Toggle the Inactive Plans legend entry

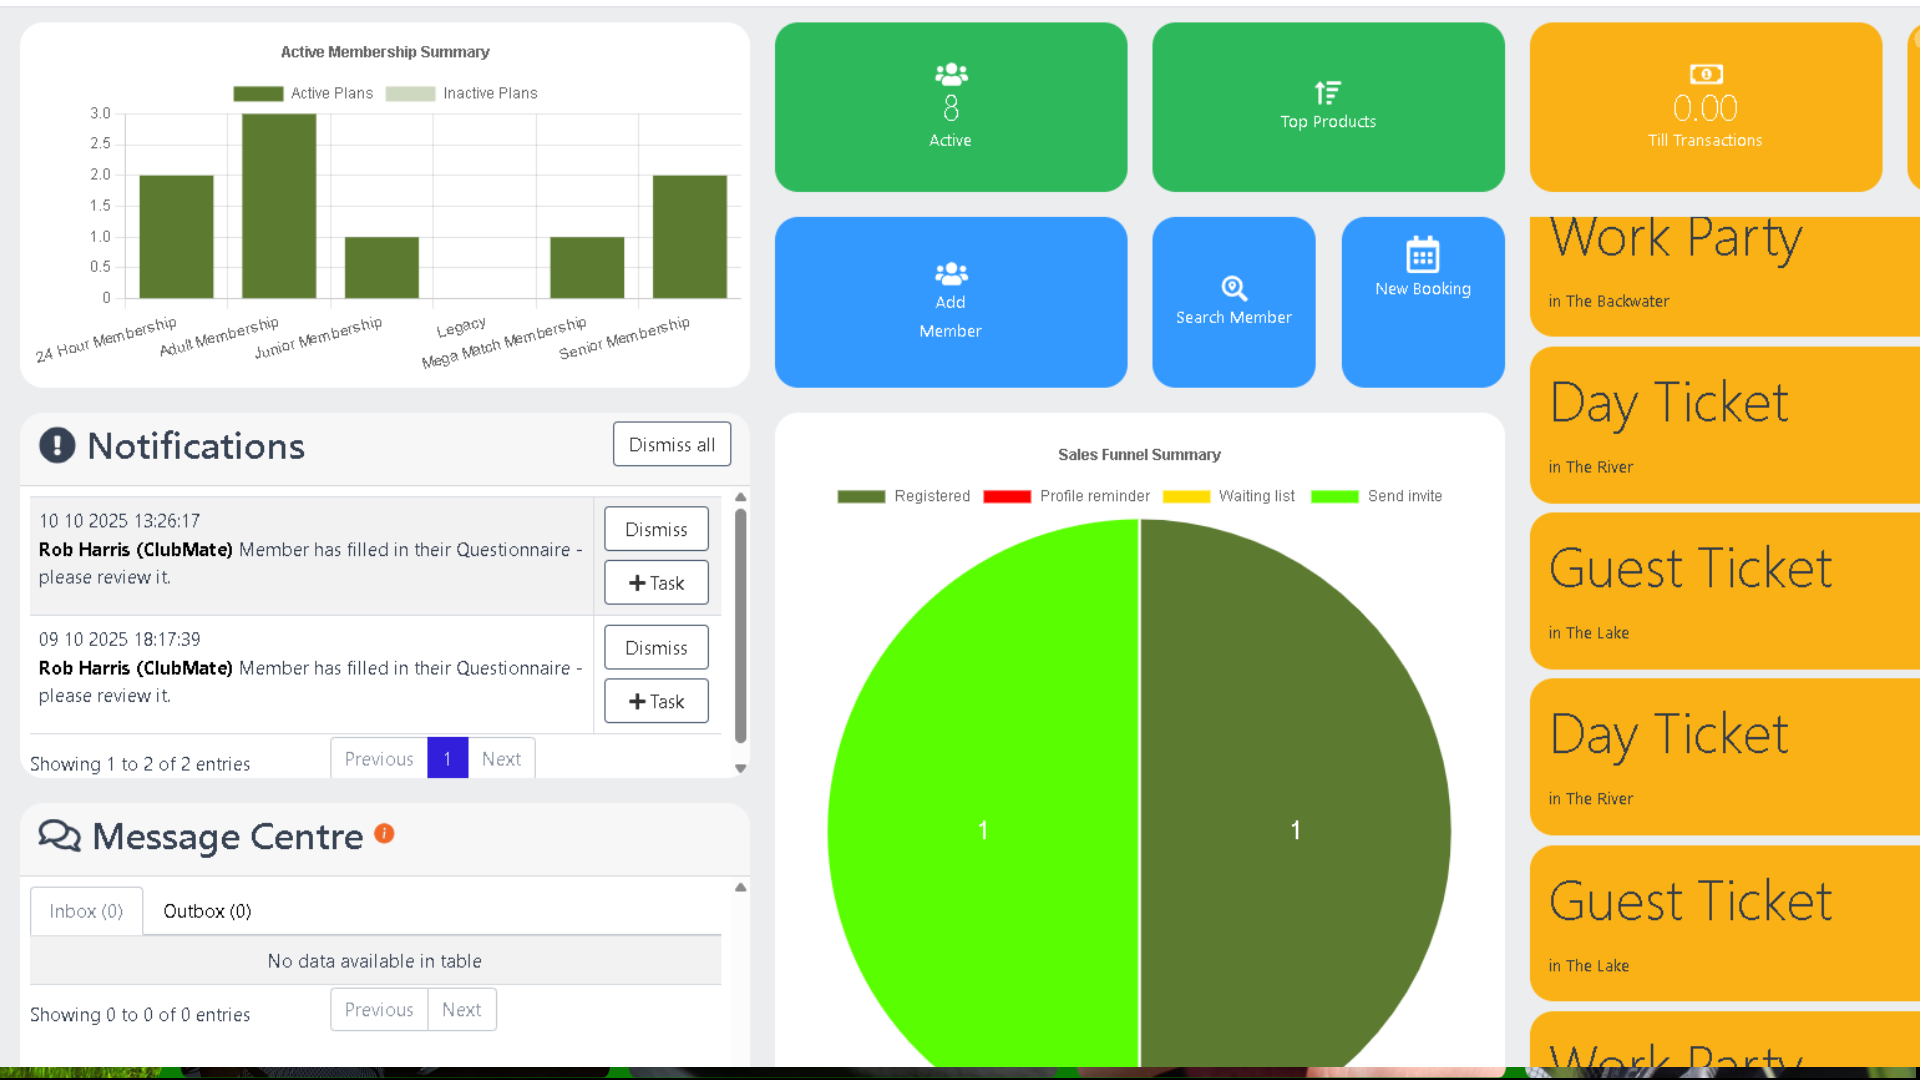click(x=470, y=93)
